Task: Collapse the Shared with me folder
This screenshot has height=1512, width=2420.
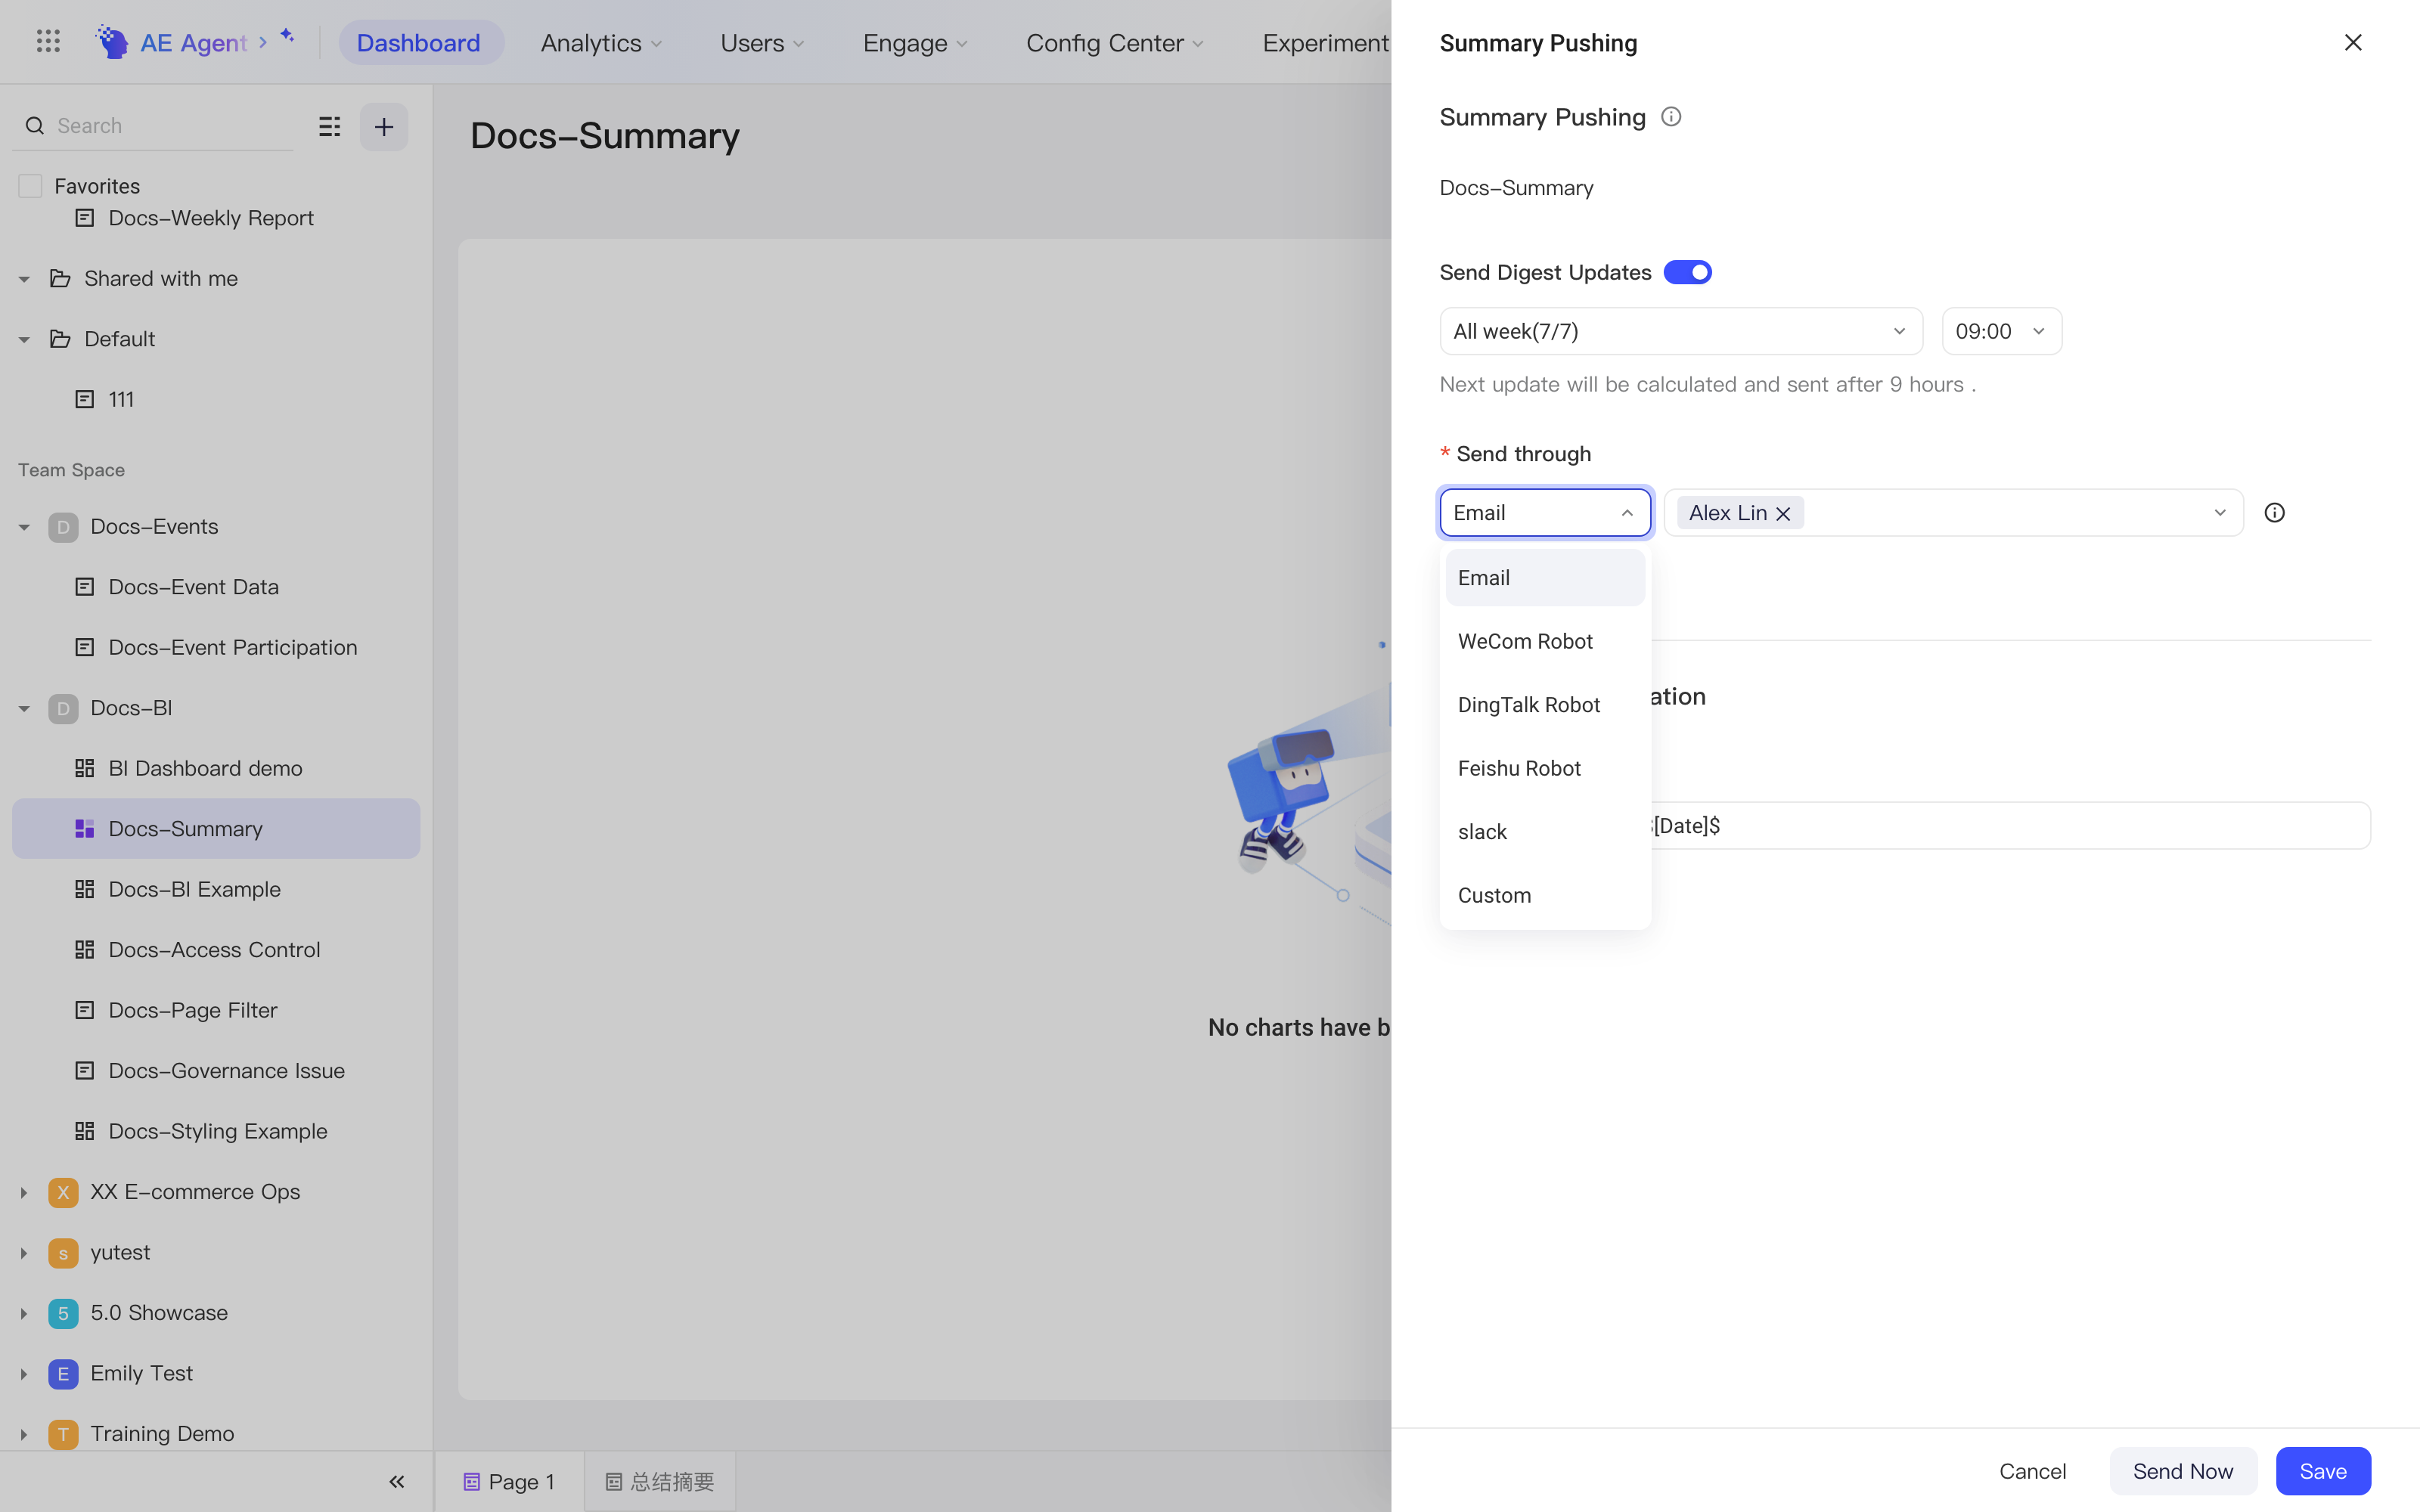Action: click(x=24, y=279)
